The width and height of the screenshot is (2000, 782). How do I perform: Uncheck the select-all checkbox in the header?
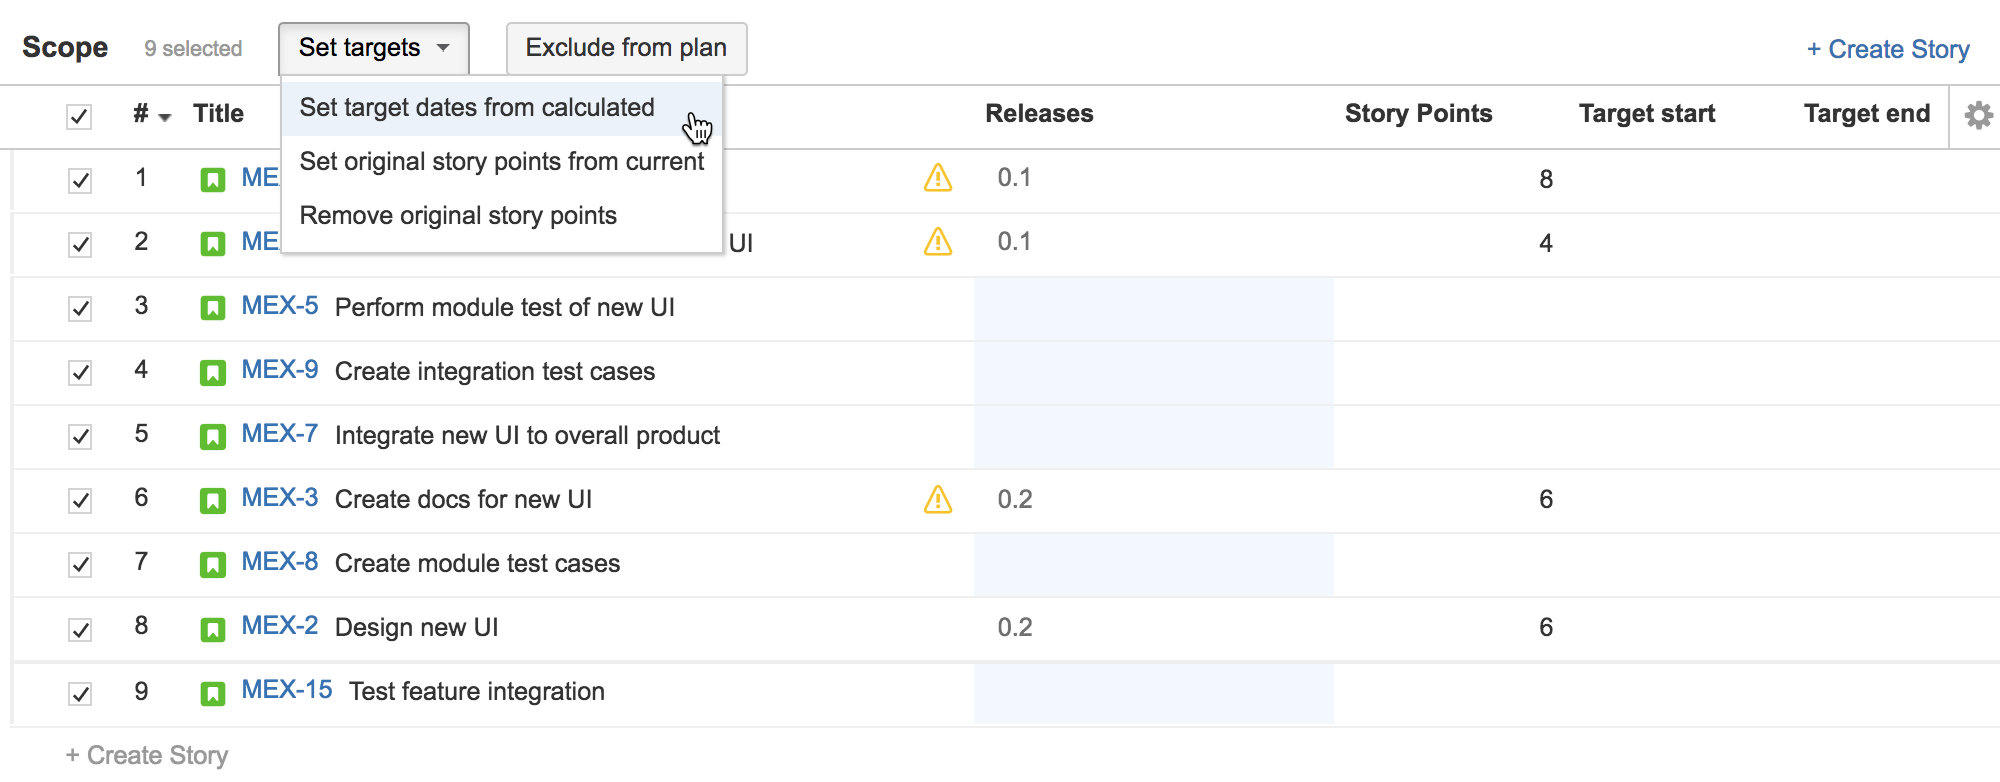pos(79,118)
